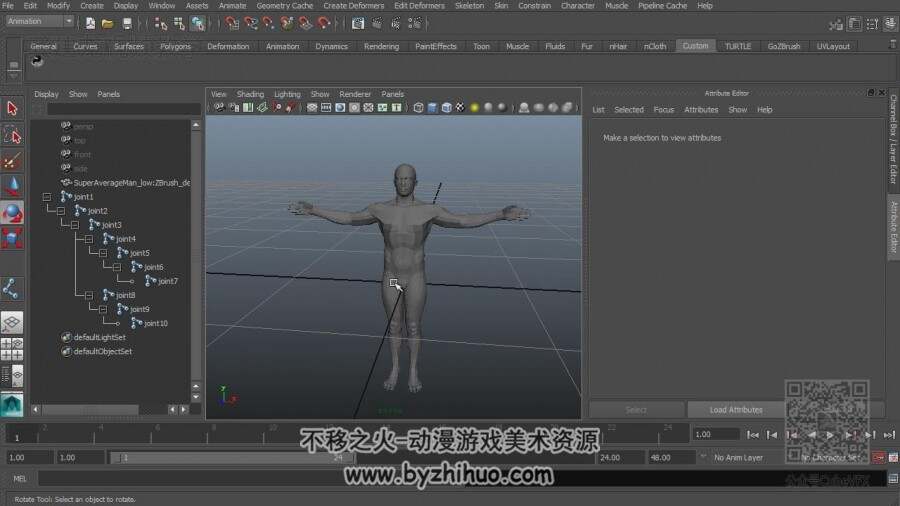This screenshot has width=900, height=506.
Task: Click Select Camera icon in viewport toolbar
Action: pos(219,107)
